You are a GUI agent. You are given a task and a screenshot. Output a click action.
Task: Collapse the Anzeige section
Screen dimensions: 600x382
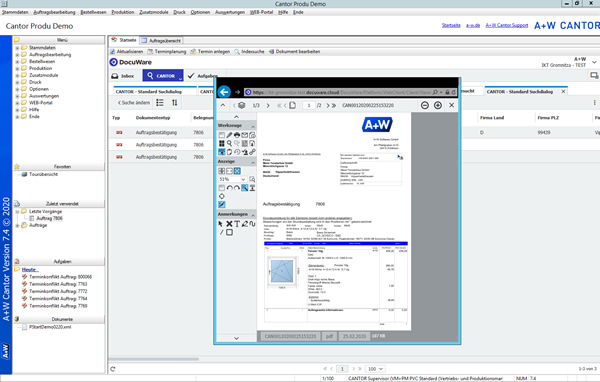coord(253,162)
